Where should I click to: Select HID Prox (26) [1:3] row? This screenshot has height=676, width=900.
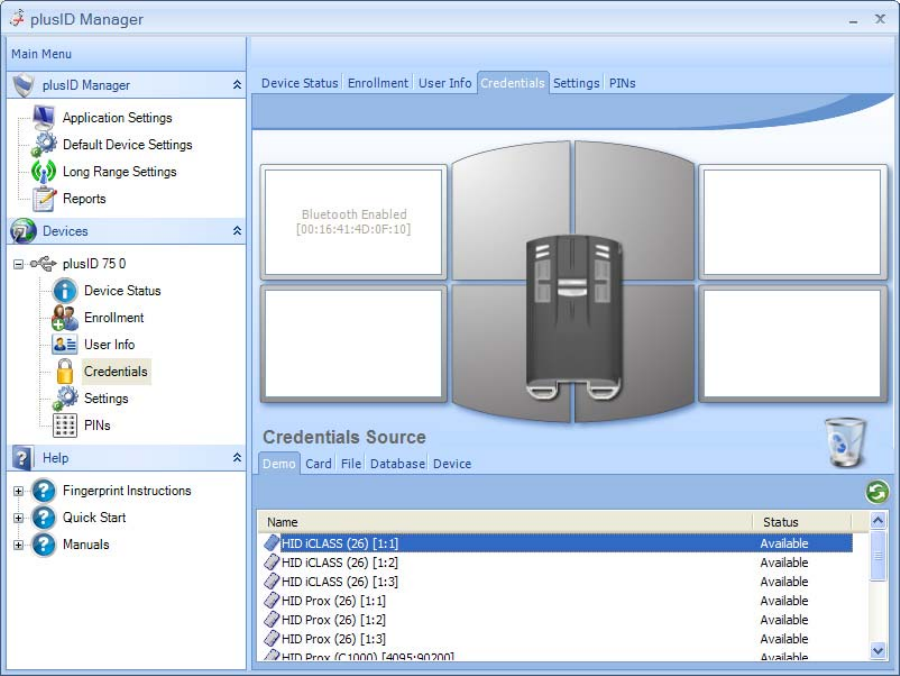tap(558, 639)
